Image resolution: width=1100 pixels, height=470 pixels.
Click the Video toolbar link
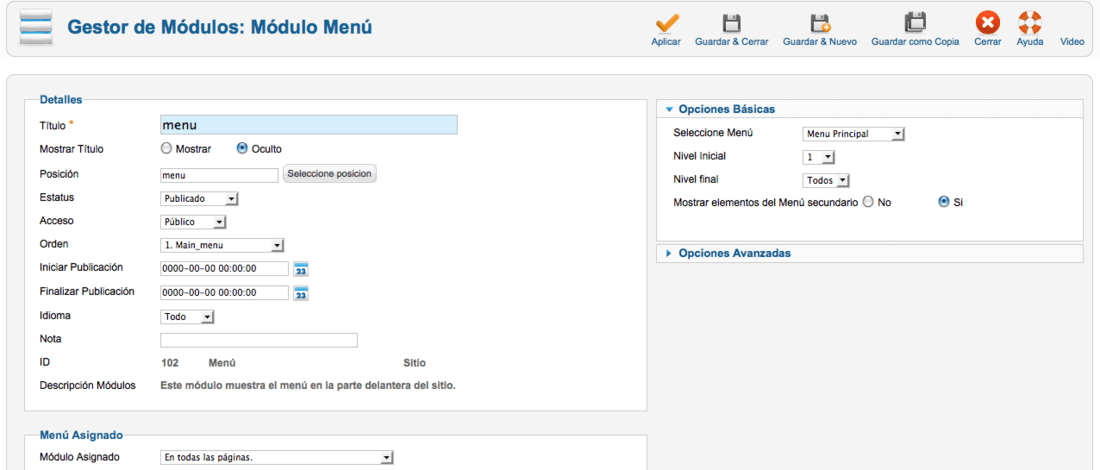1073,42
